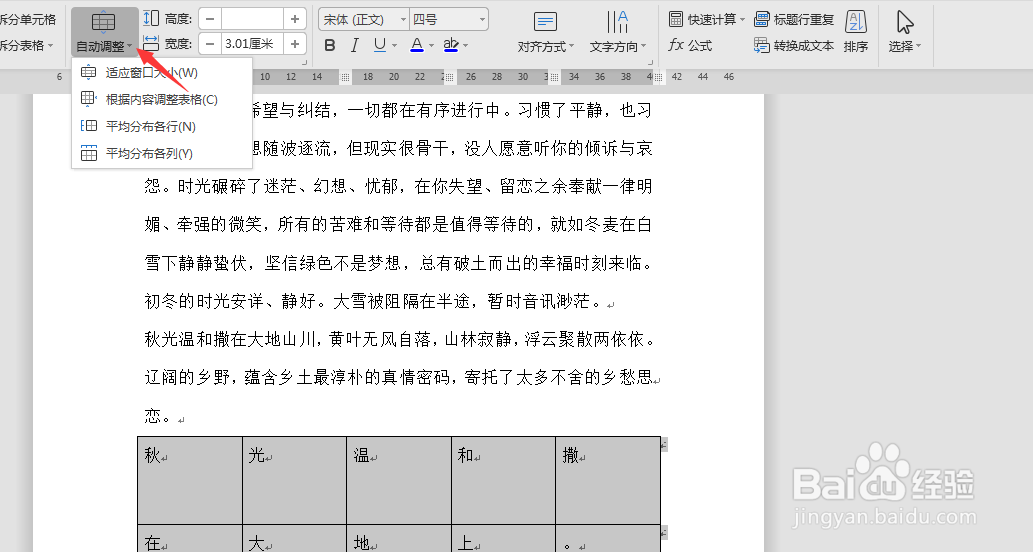The height and width of the screenshot is (552, 1033).
Task: Click the table cell containing 在
Action: point(190,539)
